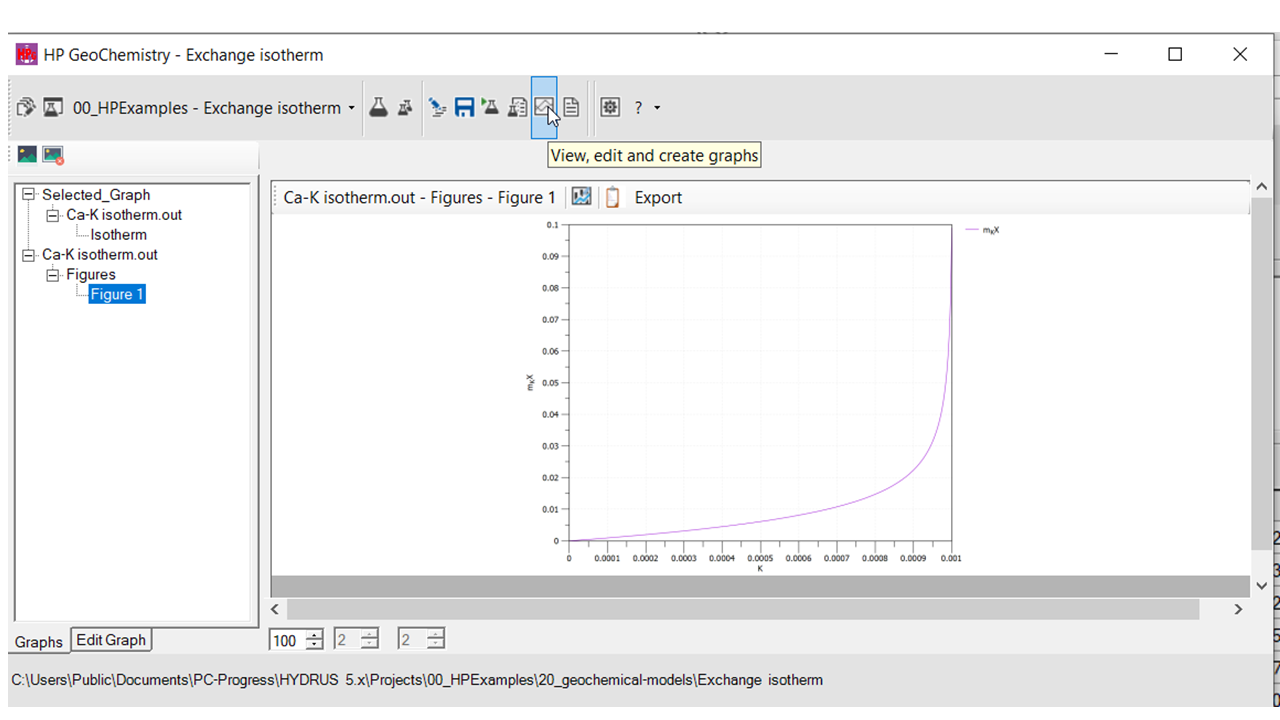
Task: Click the flask icon with green play arrow
Action: click(x=490, y=107)
